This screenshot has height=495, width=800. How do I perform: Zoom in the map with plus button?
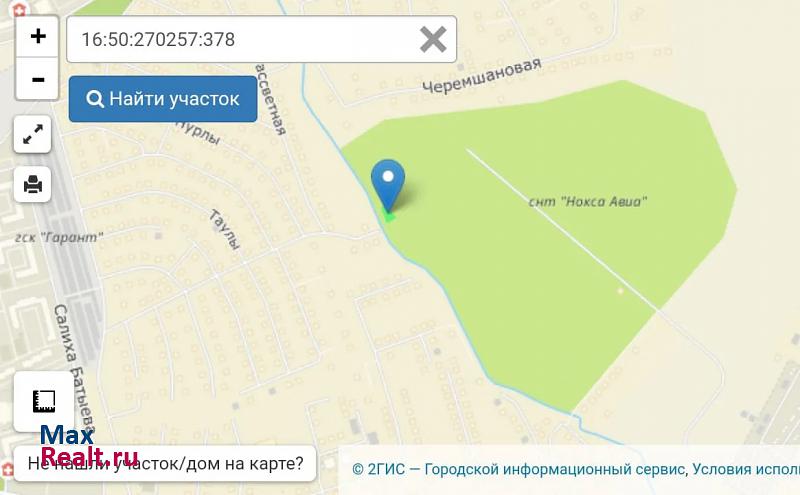point(37,36)
